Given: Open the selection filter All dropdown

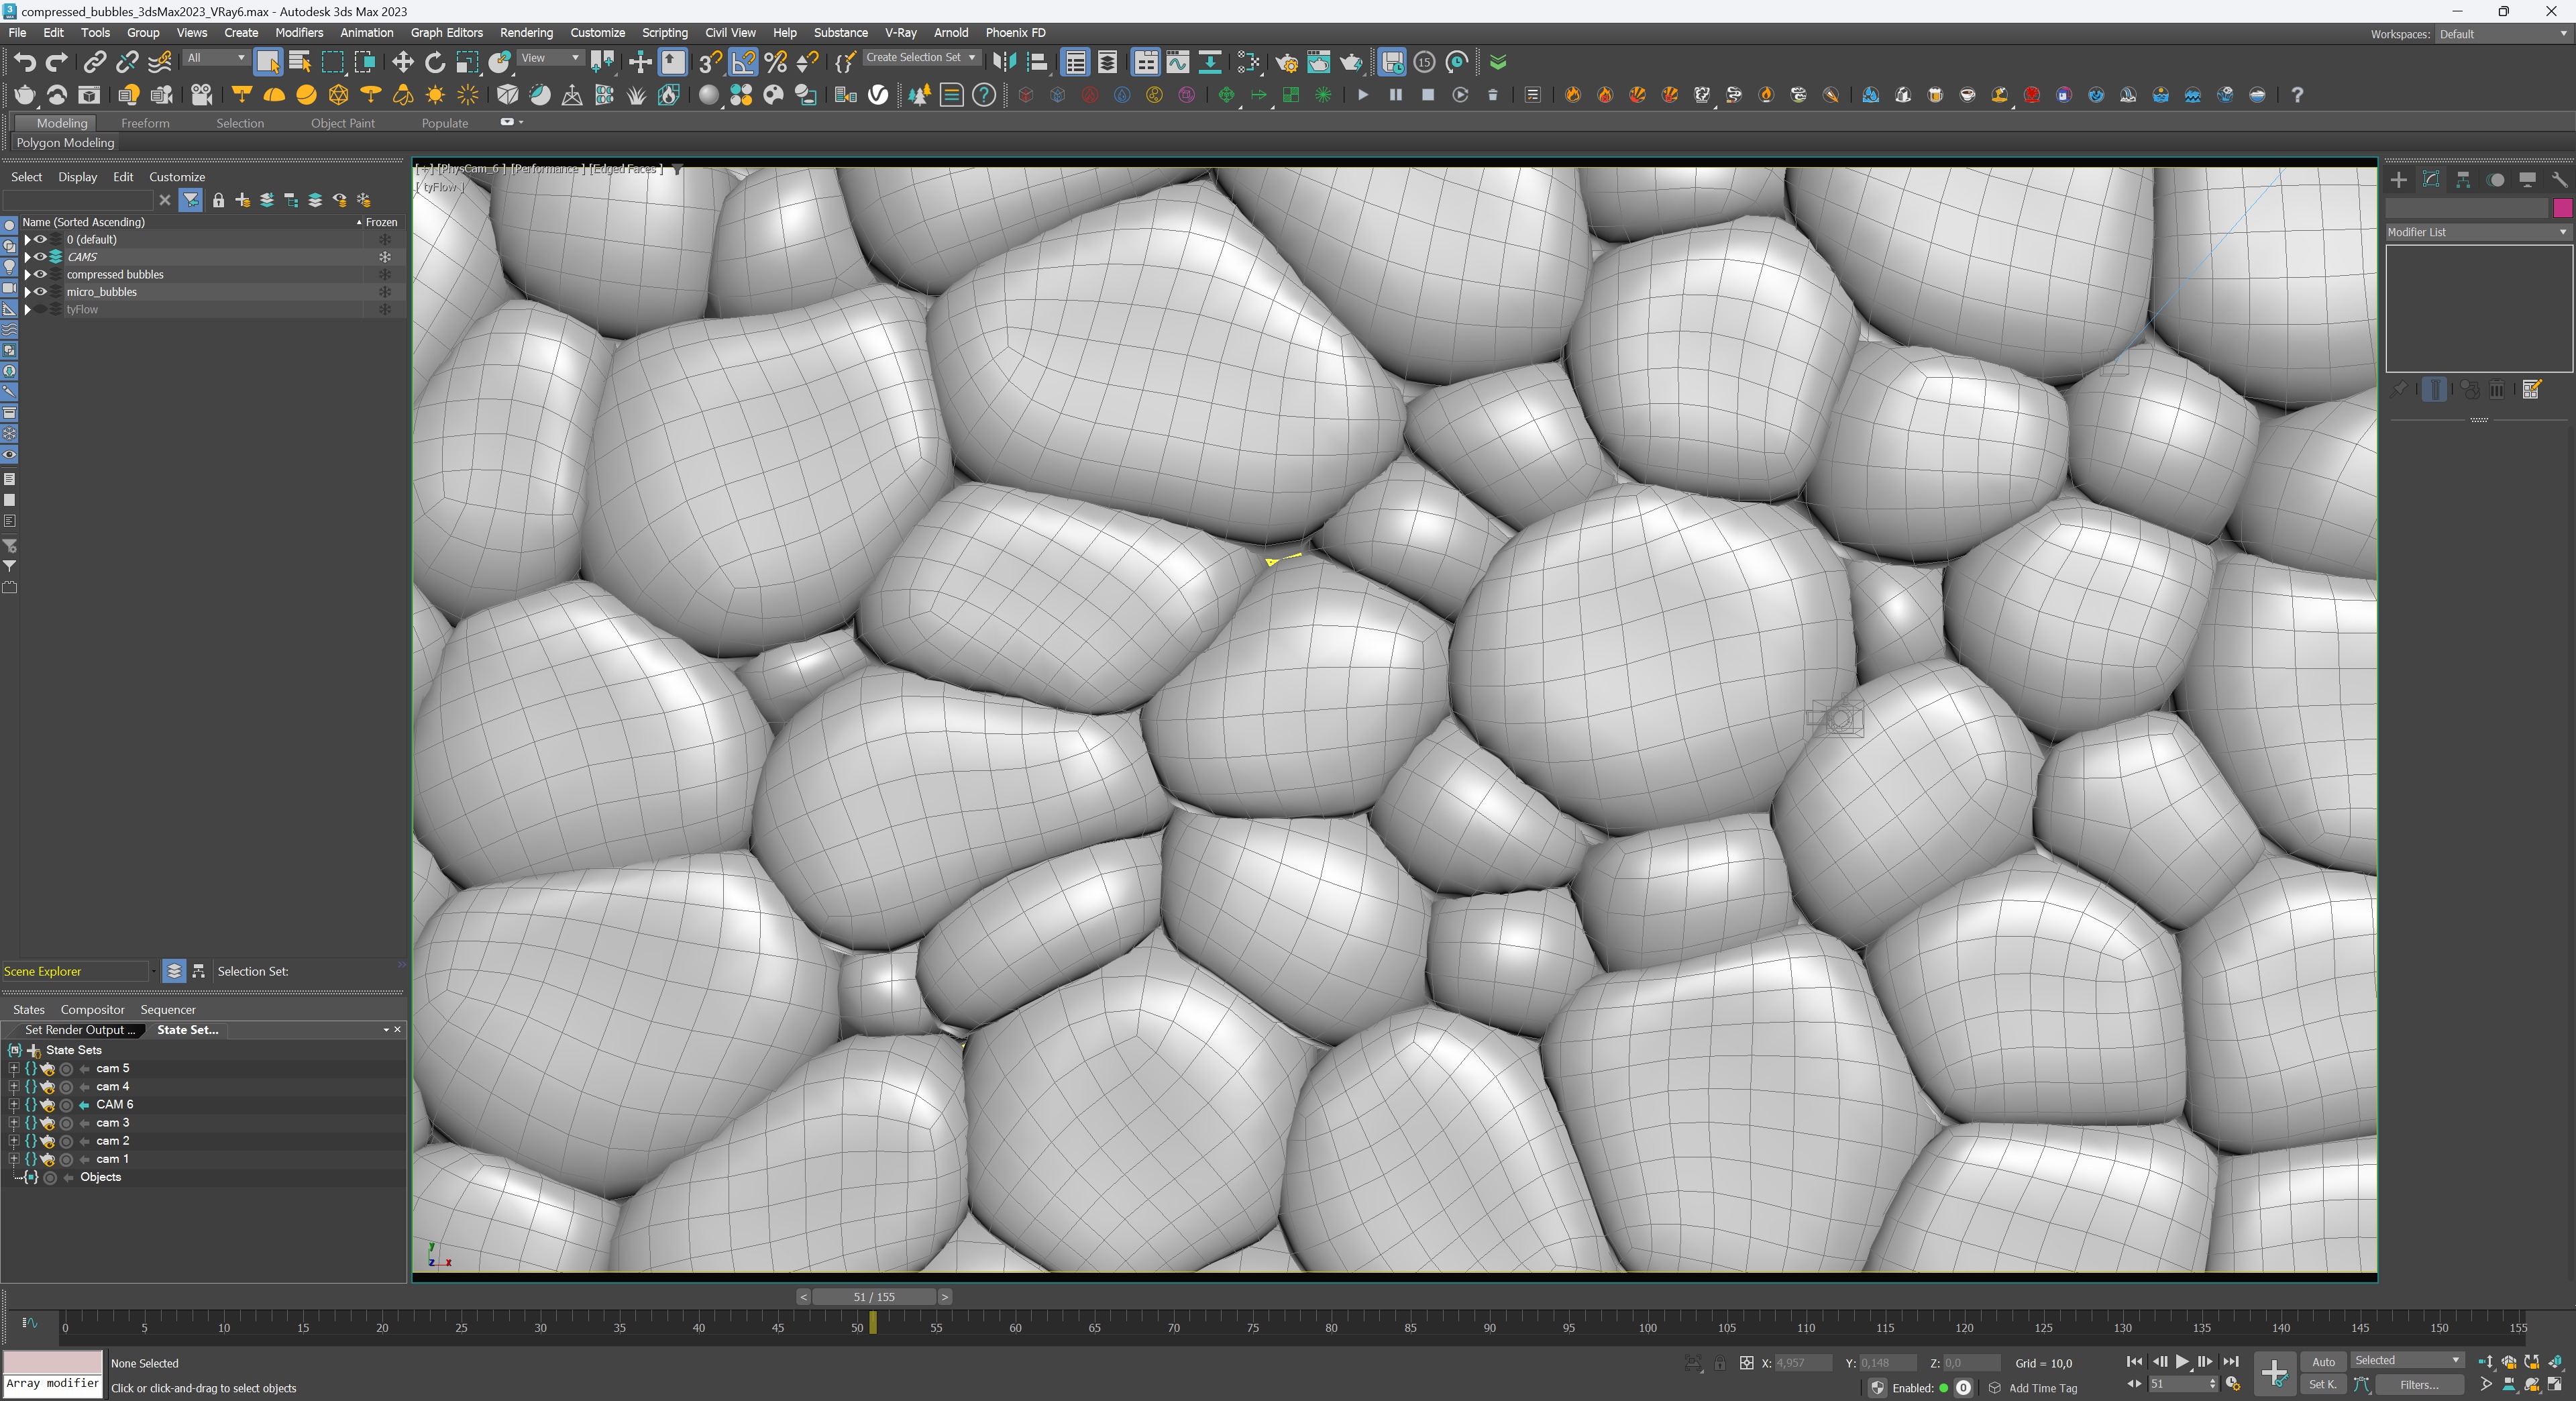Looking at the screenshot, I should pyautogui.click(x=216, y=58).
